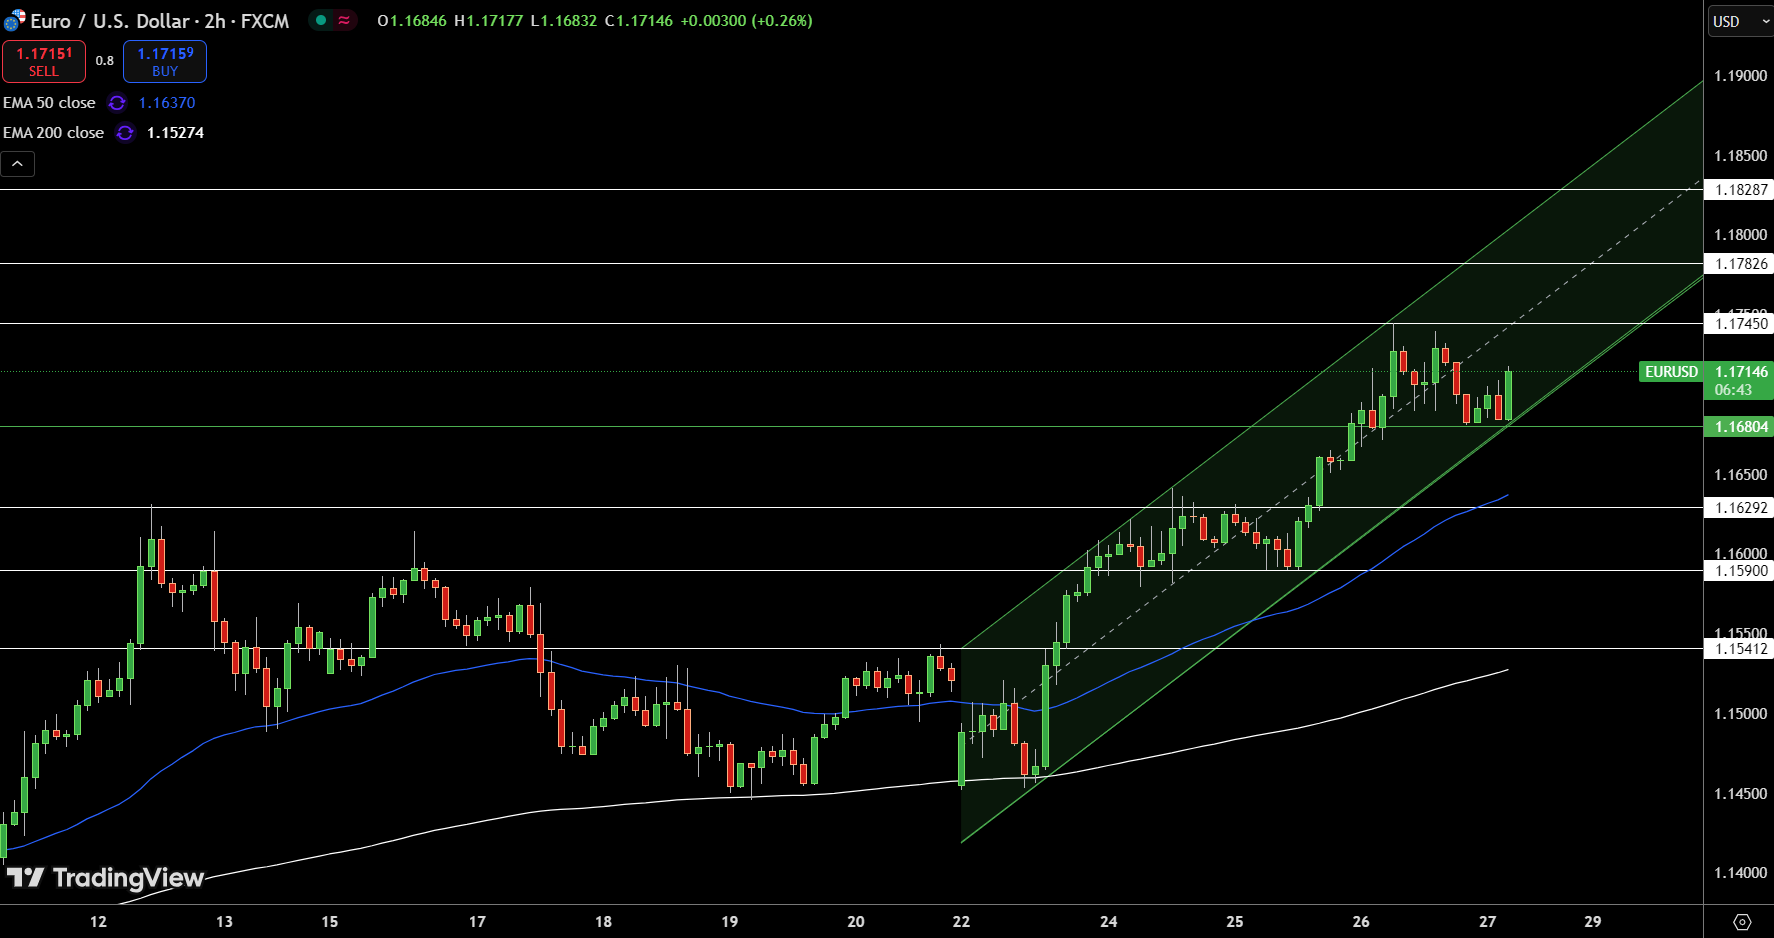The width and height of the screenshot is (1774, 938).
Task: Click the 1.17450 horizontal line price label
Action: click(1739, 324)
